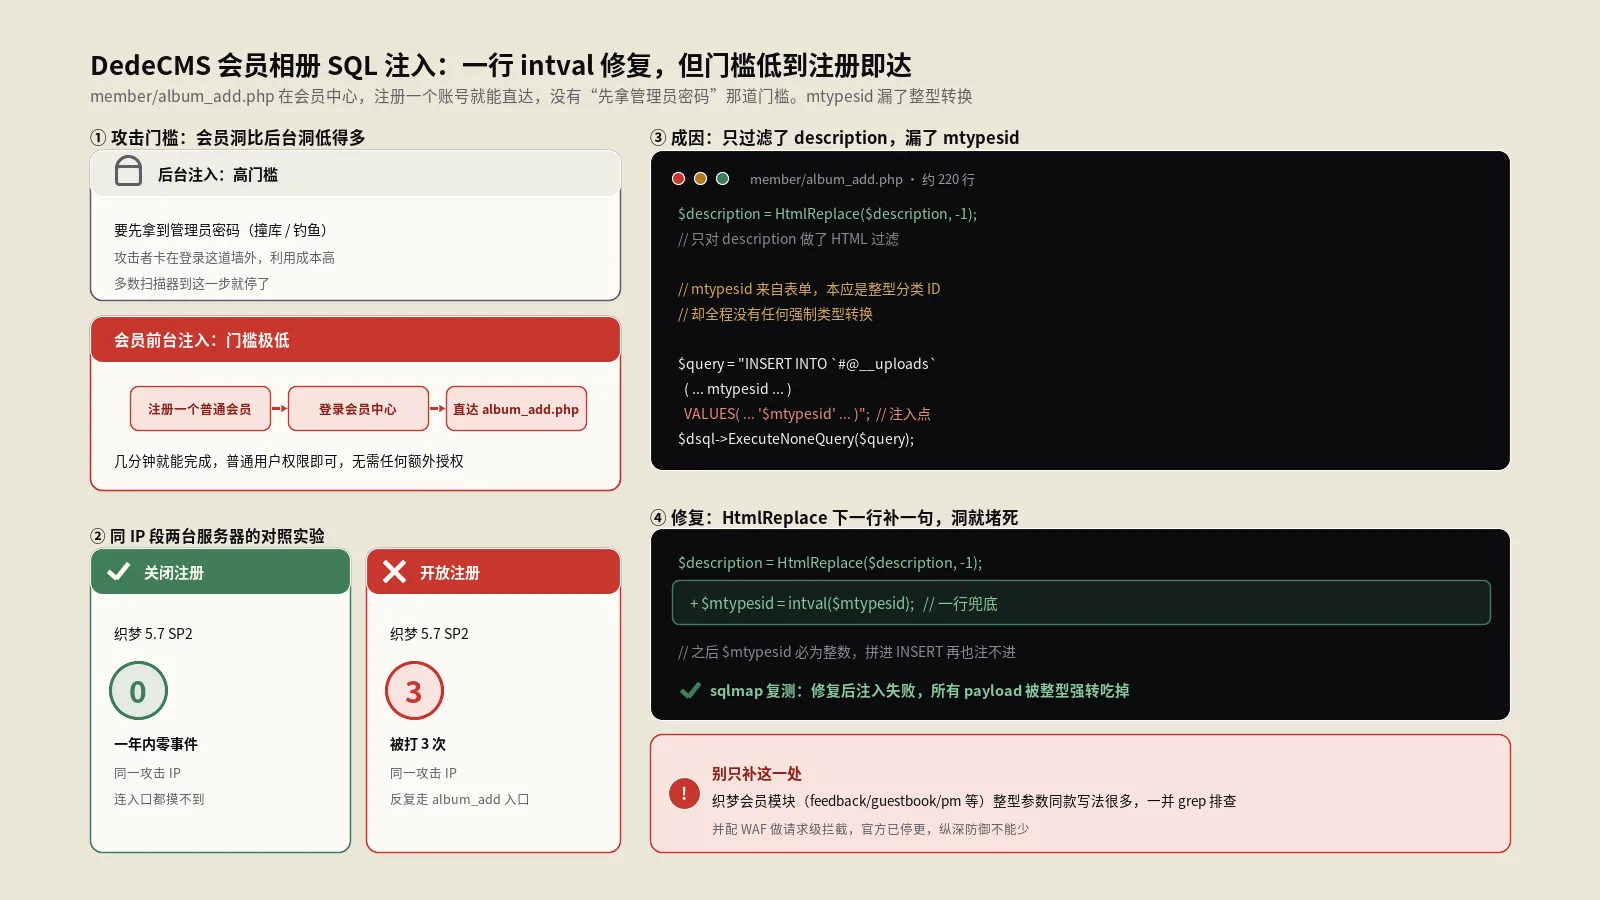Click heading ④ 修复:HtmlReplace 下一行补一句

pyautogui.click(x=834, y=518)
